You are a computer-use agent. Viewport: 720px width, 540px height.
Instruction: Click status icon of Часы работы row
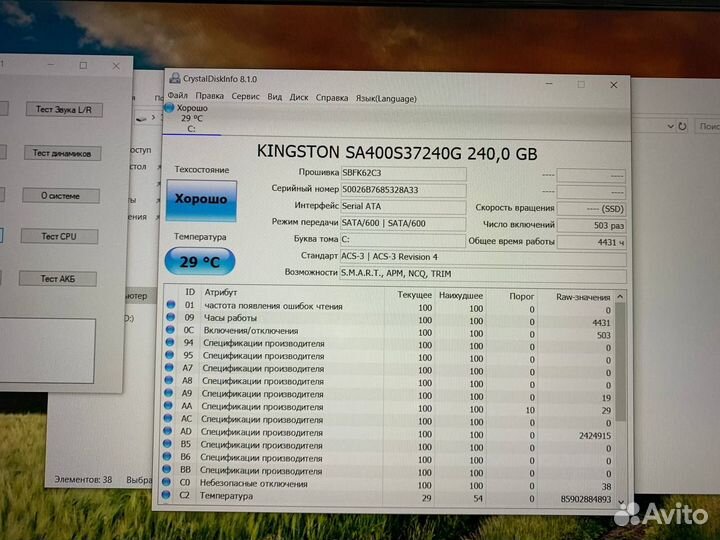170,317
